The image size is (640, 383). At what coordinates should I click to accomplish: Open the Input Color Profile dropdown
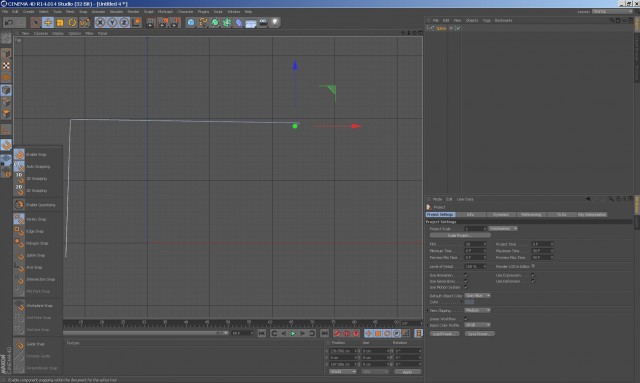(x=477, y=325)
